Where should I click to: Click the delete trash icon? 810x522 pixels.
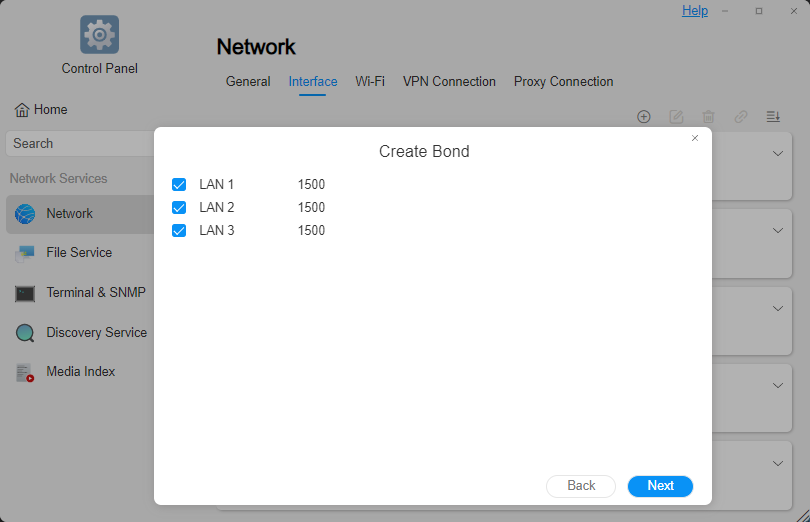708,116
